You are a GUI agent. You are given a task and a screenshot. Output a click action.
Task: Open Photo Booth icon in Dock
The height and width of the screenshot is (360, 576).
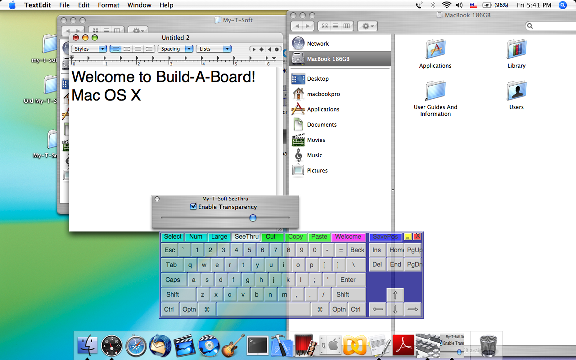[x=306, y=346]
